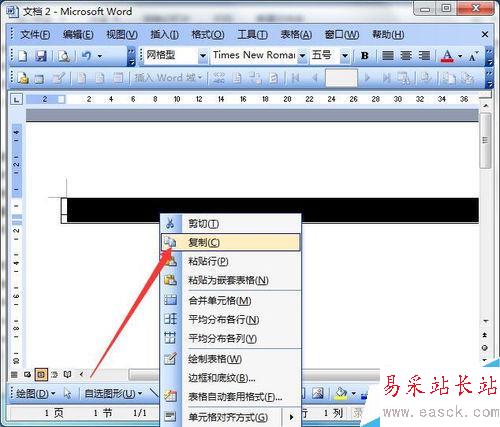Apply justified text alignment
500x427 pixels.
(387, 56)
